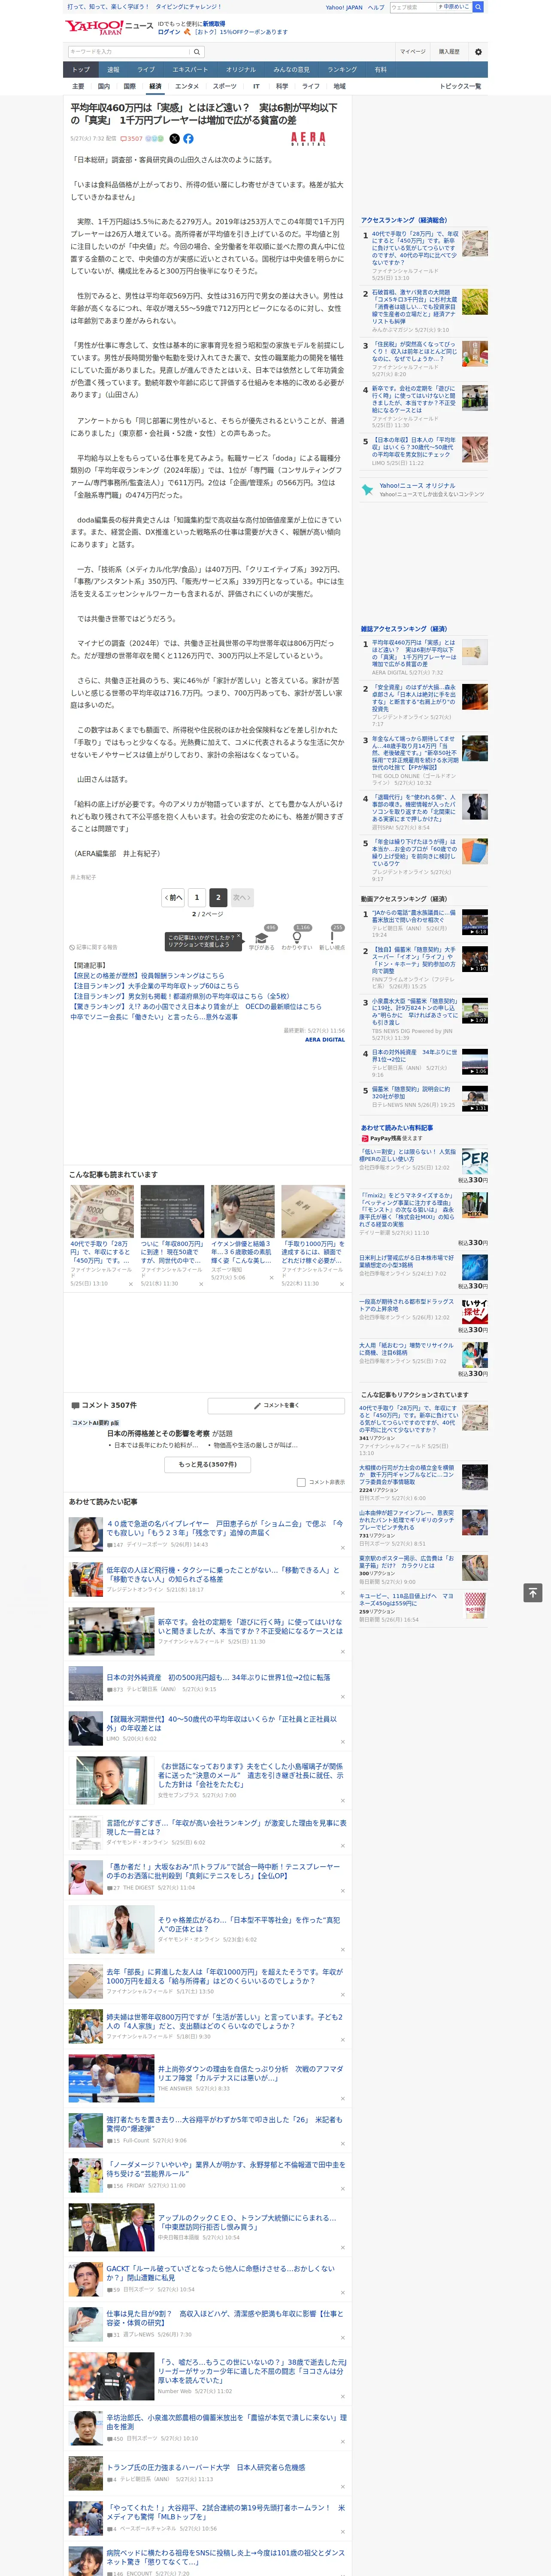Image resolution: width=551 pixels, height=2576 pixels.
Task: Open the ライブ tab in main nav
Action: coord(146,70)
